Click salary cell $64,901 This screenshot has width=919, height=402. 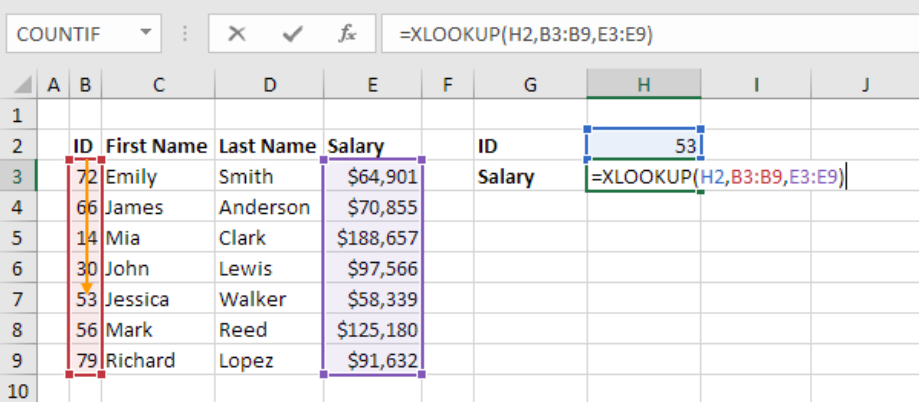point(372,176)
